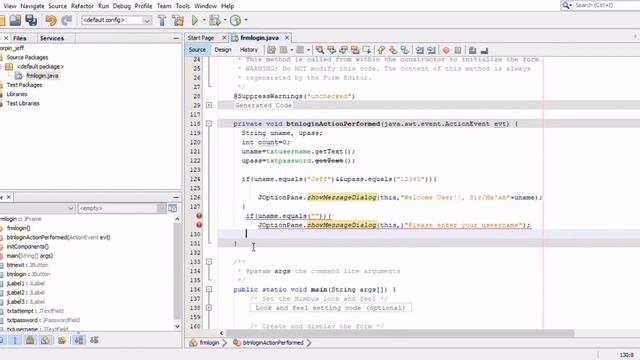
Task: Click error marker on line 129
Action: click(199, 224)
